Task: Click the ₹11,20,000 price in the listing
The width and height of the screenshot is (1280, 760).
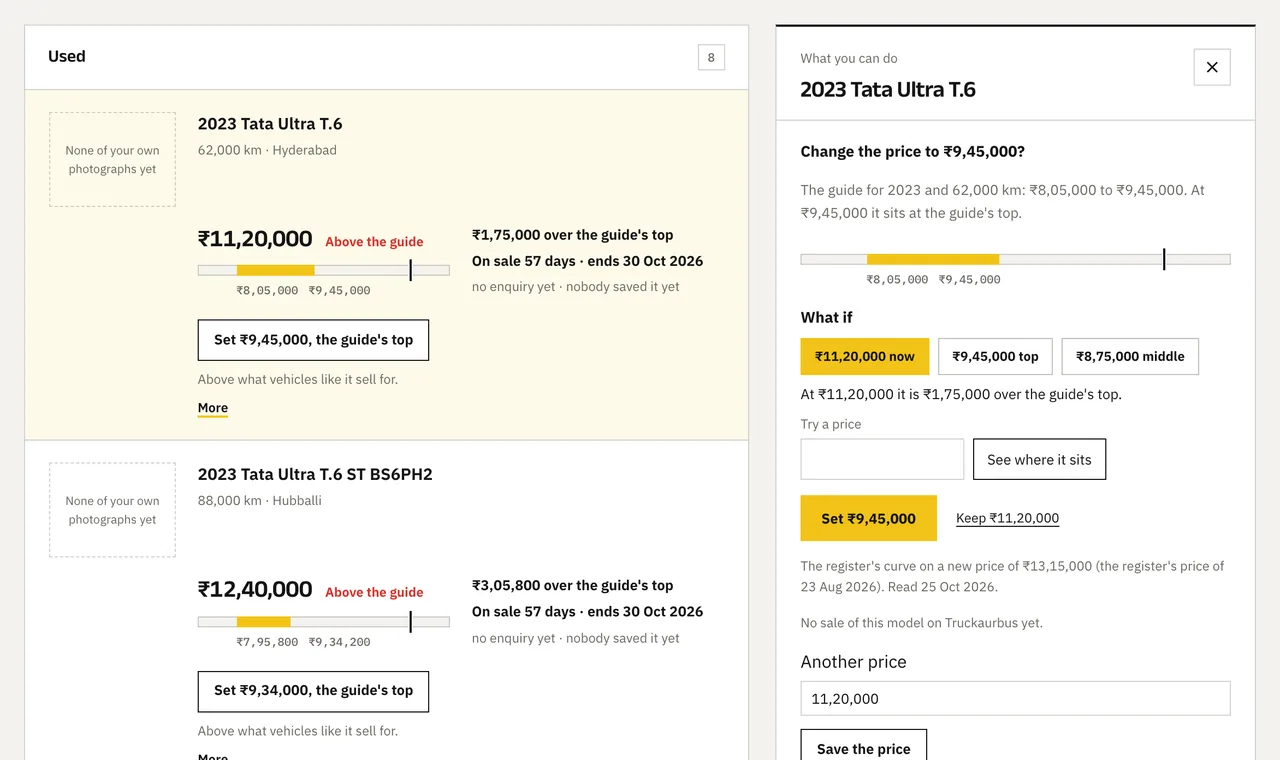Action: tap(255, 239)
